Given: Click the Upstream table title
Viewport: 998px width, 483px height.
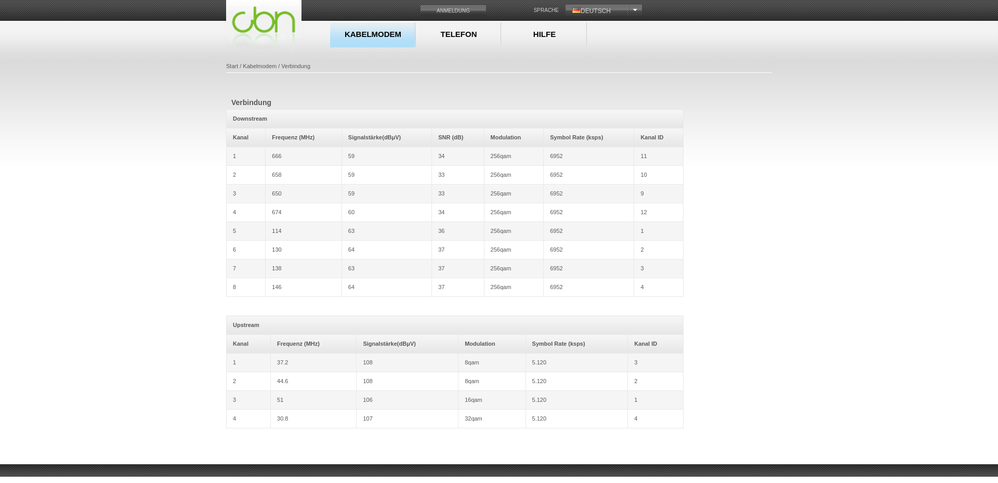Looking at the screenshot, I should pyautogui.click(x=246, y=325).
